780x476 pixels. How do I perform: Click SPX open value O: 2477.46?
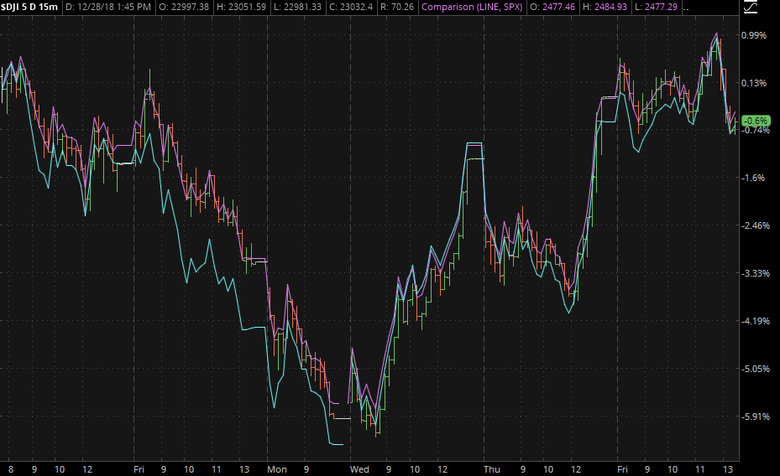(x=552, y=7)
